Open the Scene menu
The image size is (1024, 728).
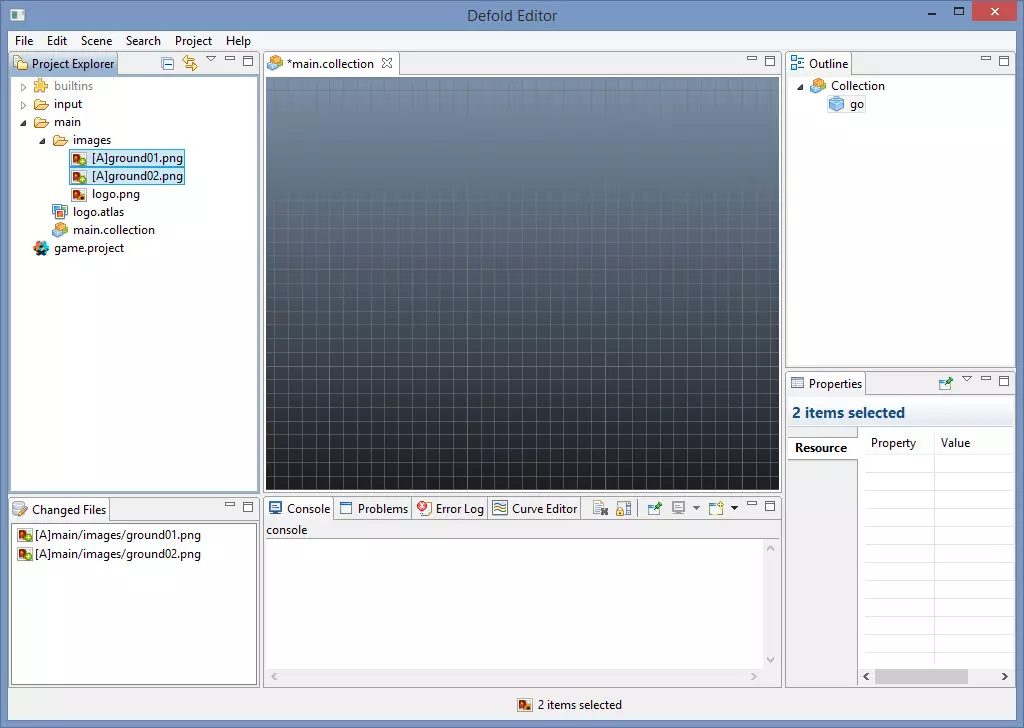pyautogui.click(x=96, y=41)
